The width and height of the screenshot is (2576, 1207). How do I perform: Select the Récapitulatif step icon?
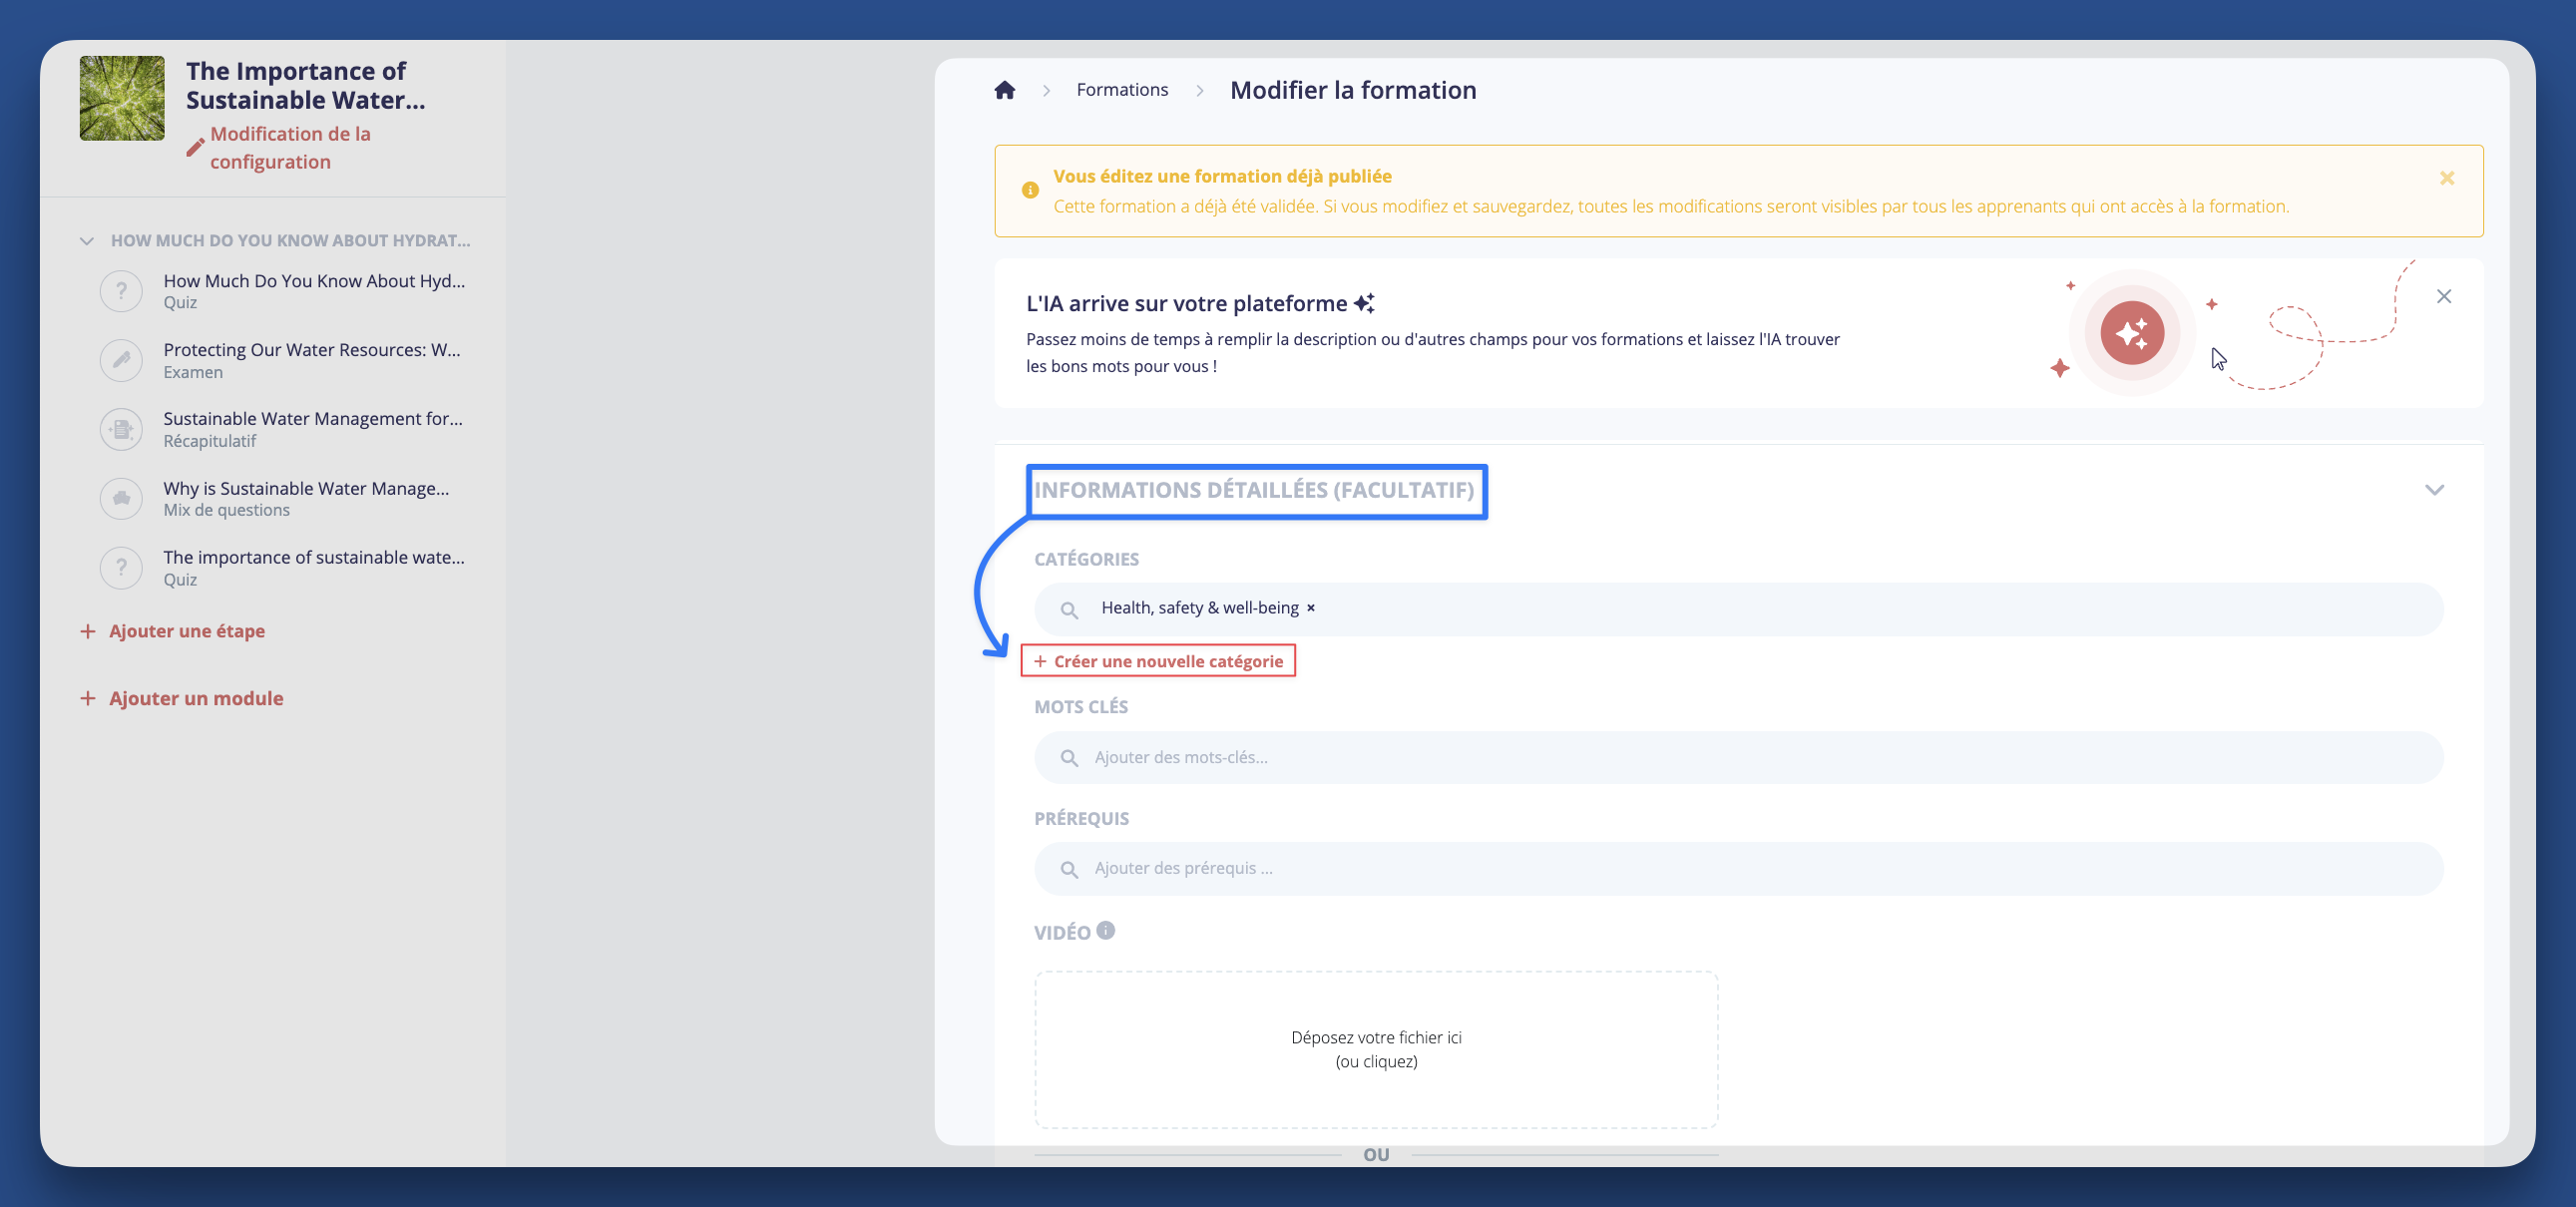pos(121,428)
